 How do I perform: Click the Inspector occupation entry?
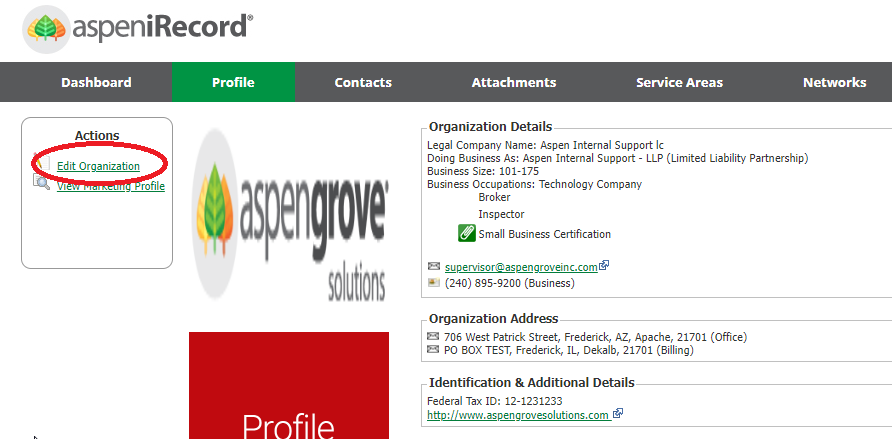pyautogui.click(x=501, y=214)
